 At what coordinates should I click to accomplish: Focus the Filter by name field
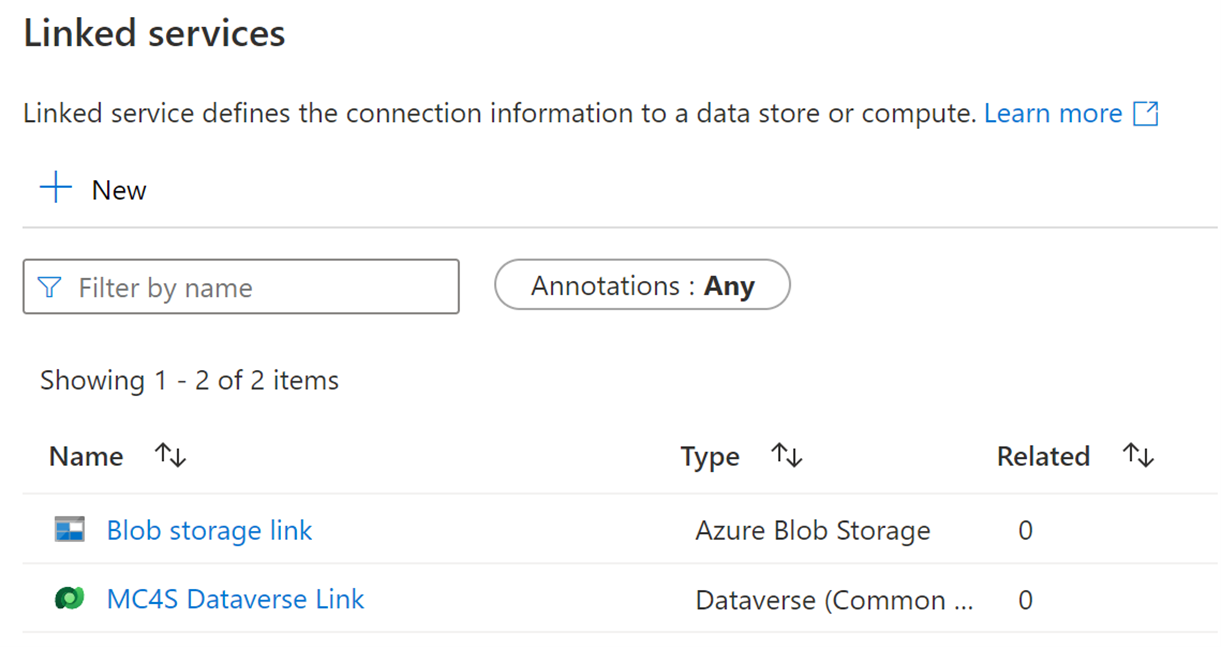[x=241, y=287]
